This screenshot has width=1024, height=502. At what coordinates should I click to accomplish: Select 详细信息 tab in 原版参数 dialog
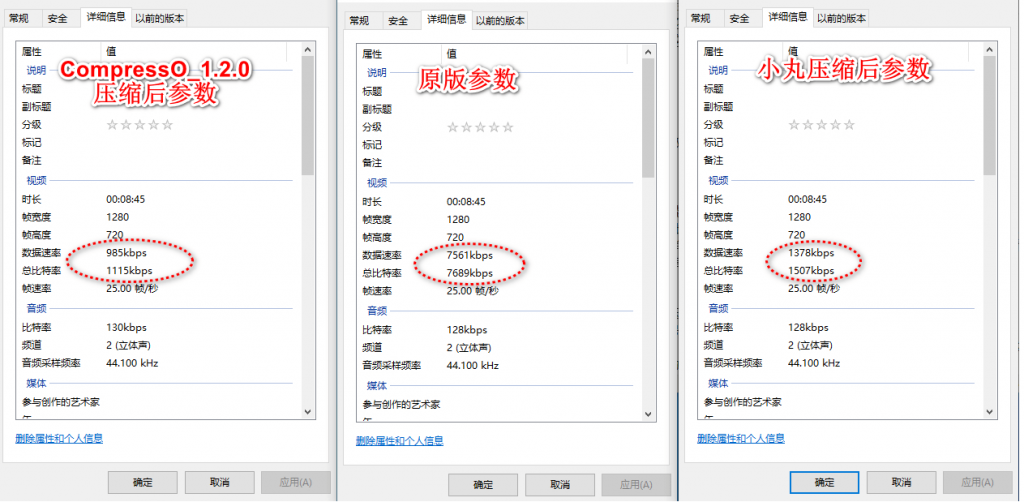coord(445,20)
